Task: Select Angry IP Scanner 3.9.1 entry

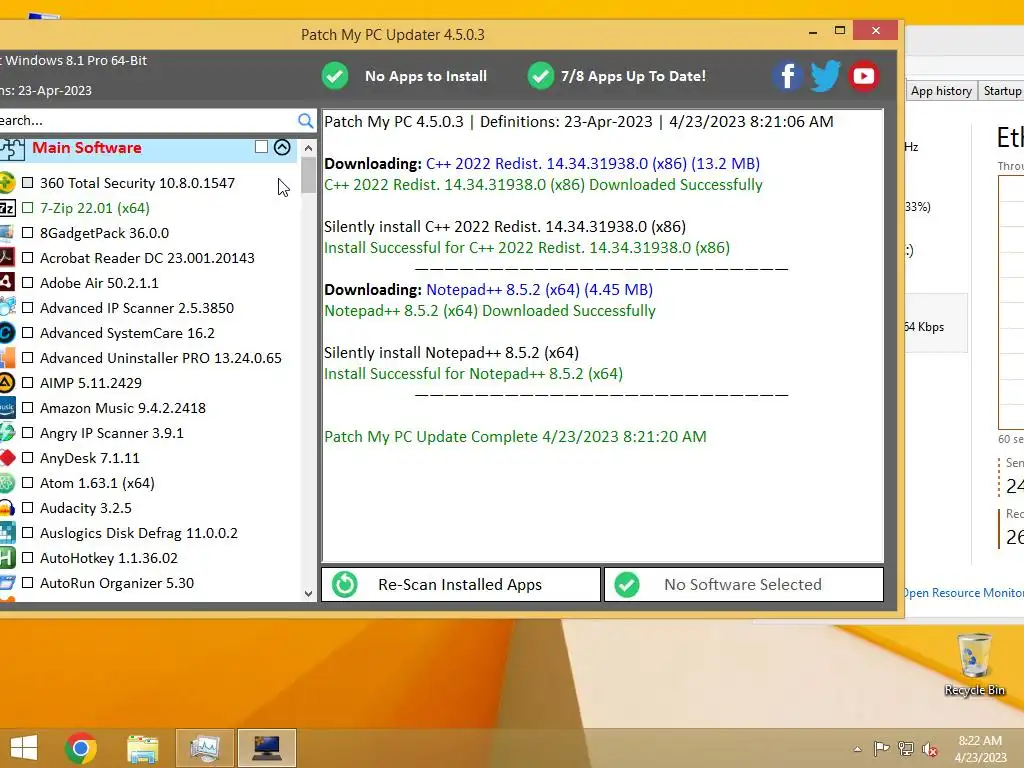Action: point(112,433)
